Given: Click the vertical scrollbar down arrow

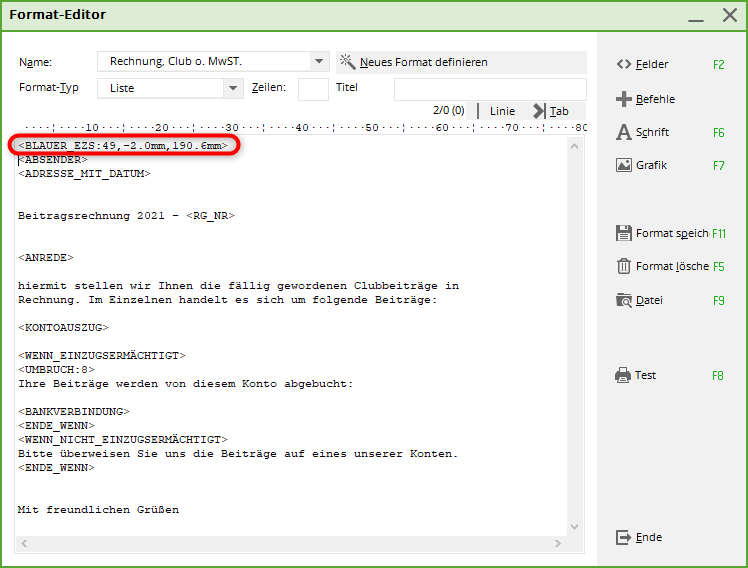Looking at the screenshot, I should pos(575,527).
